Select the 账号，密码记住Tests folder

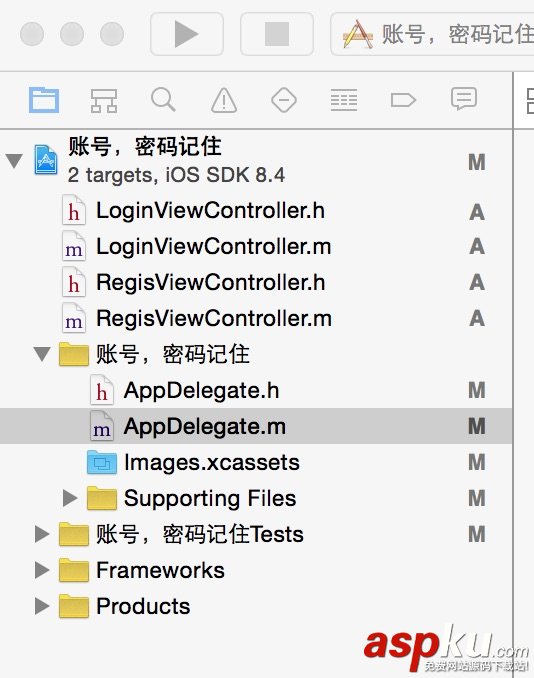[x=74, y=534]
